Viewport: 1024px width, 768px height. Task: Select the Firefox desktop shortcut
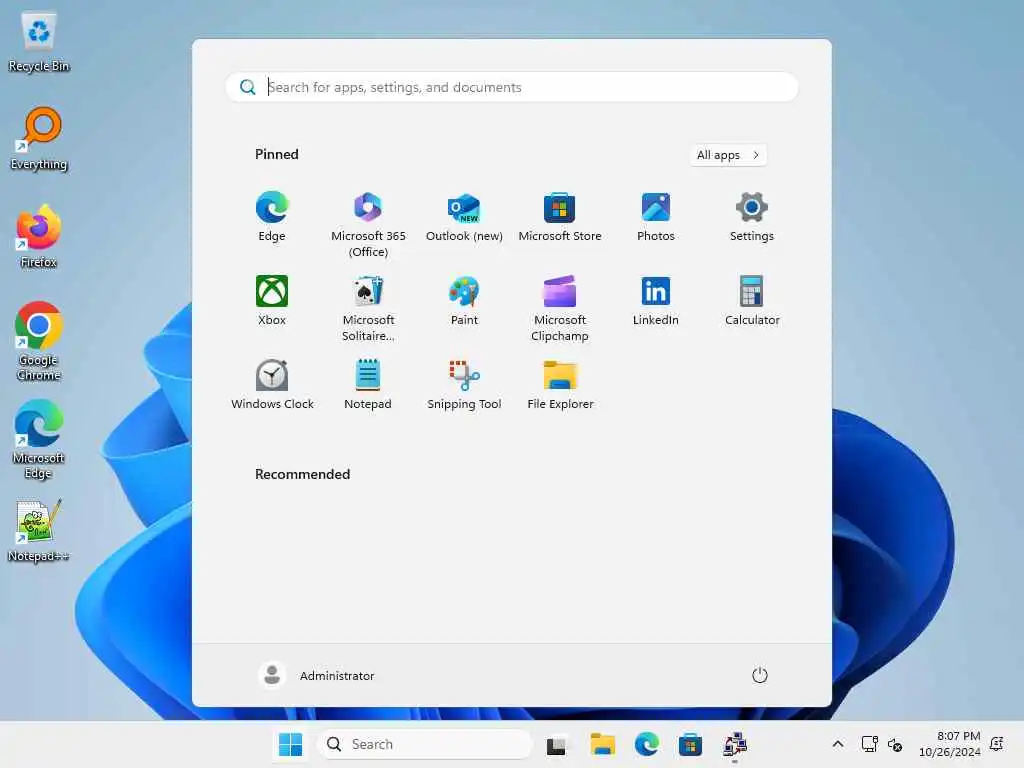39,237
